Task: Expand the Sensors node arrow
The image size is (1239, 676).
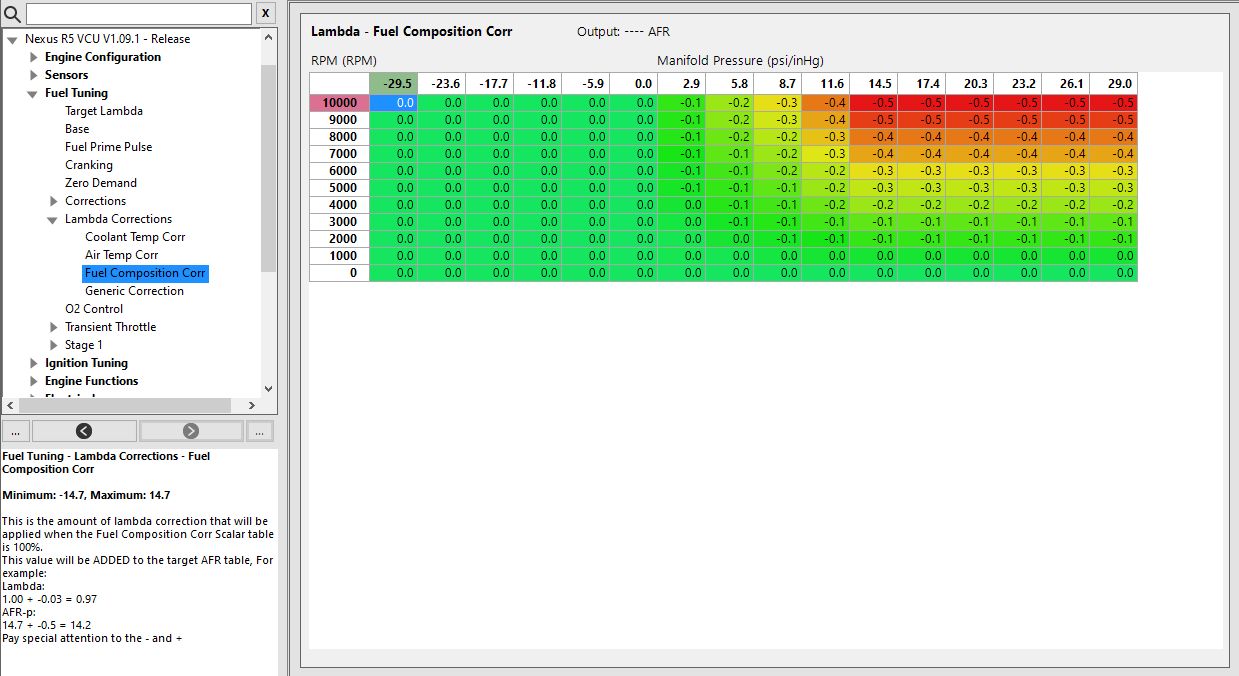Action: coord(33,76)
